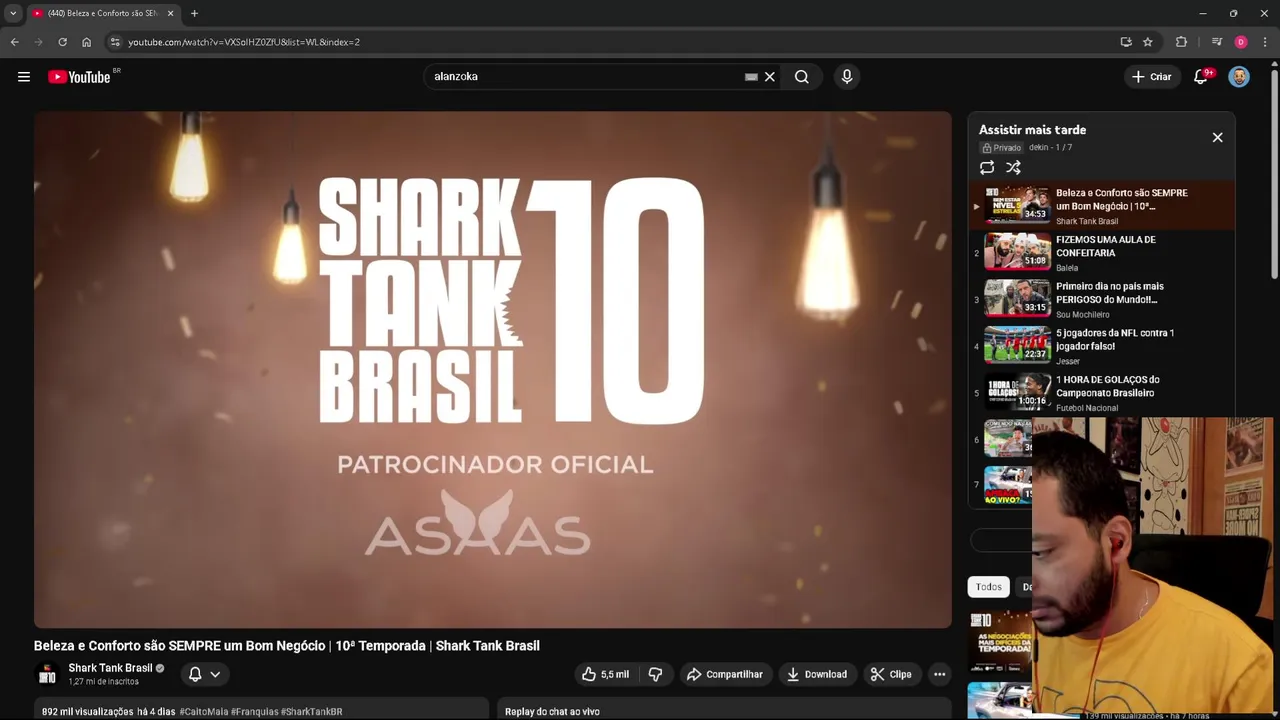Open the browser home page
The height and width of the screenshot is (720, 1280).
(x=86, y=42)
